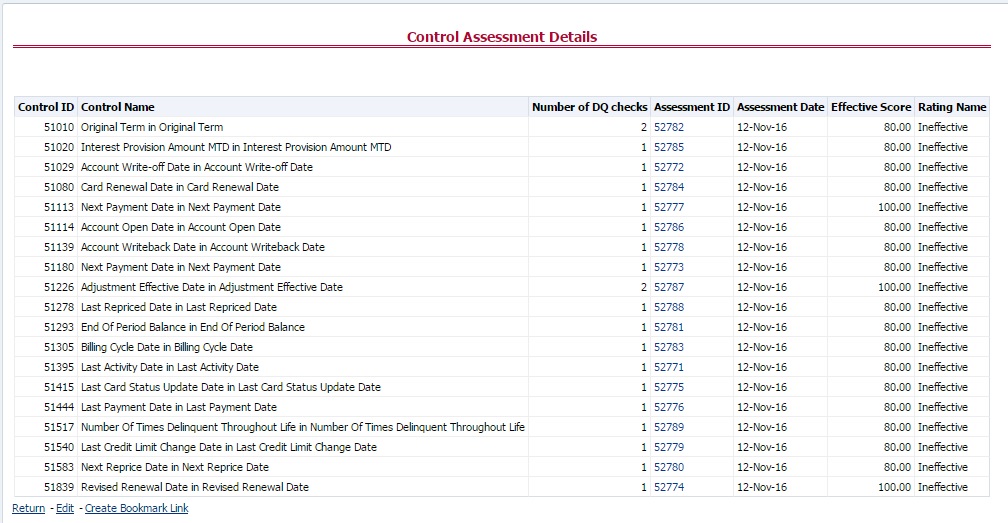Click the Assessment Date column header

pos(780,107)
